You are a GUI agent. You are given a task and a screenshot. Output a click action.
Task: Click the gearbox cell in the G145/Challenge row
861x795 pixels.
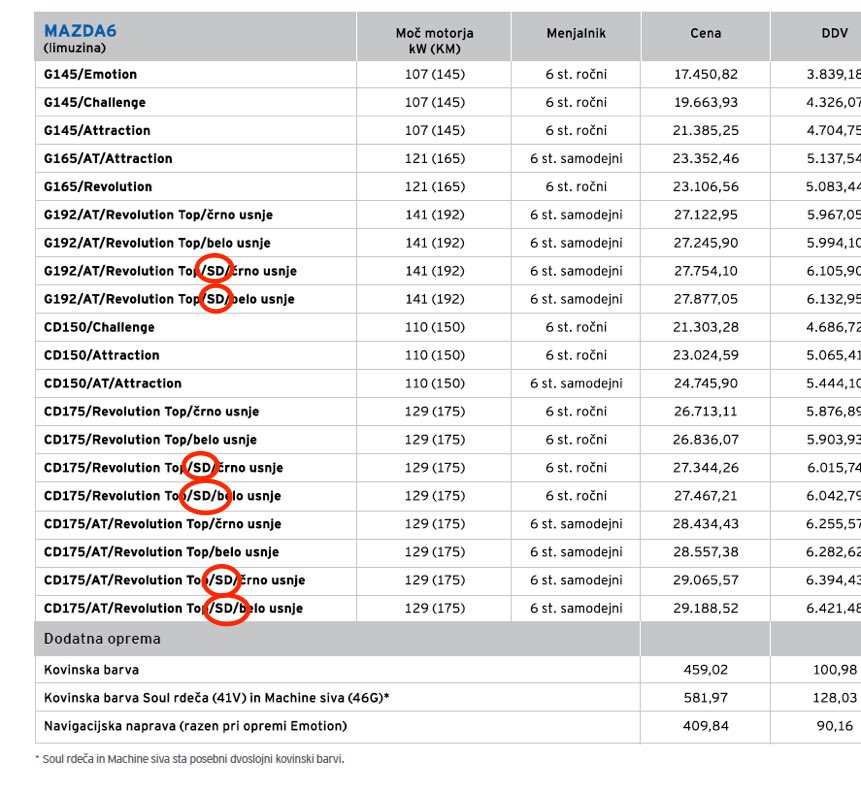coord(576,103)
